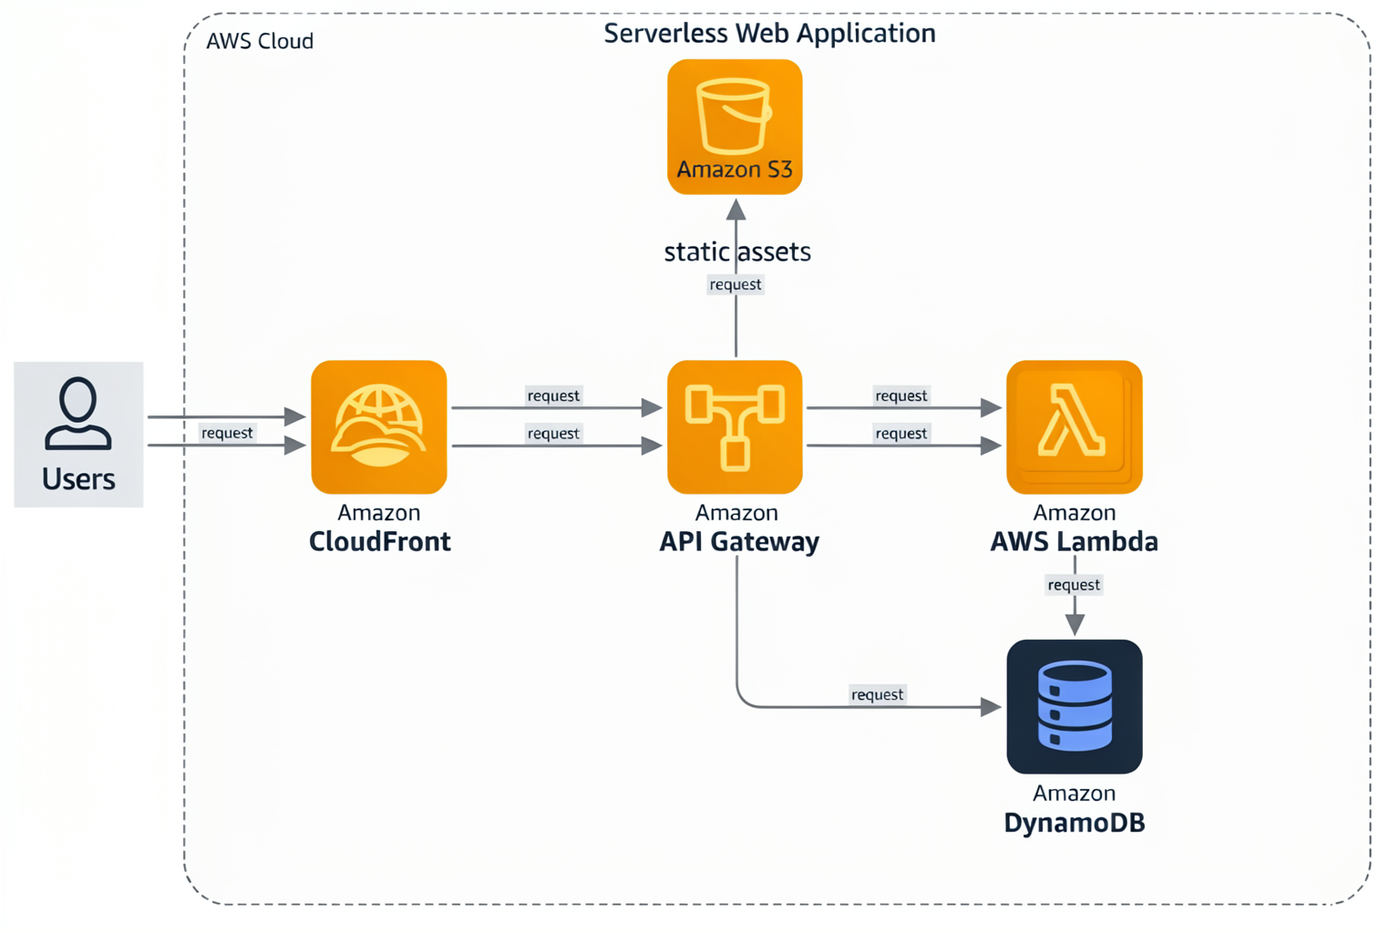Select request label below static assets
This screenshot has height=933, width=1400.
click(x=736, y=285)
